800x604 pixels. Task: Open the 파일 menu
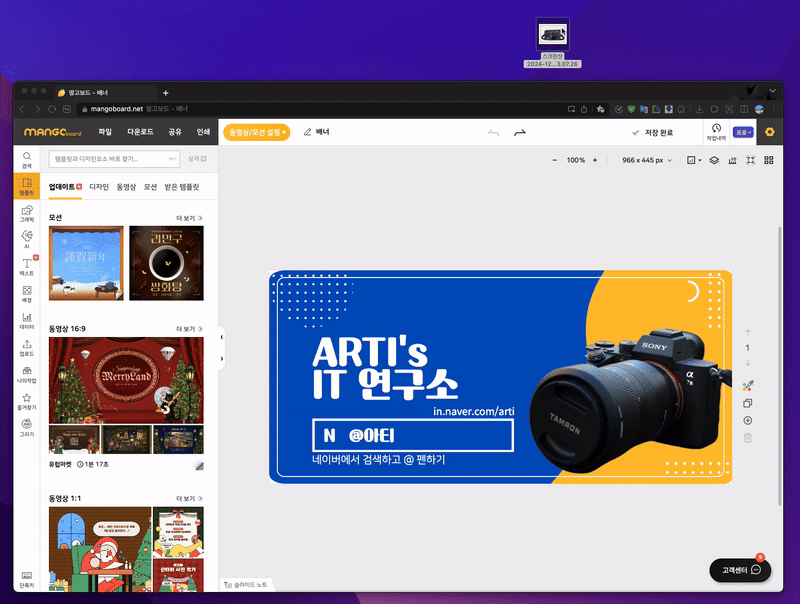point(105,132)
